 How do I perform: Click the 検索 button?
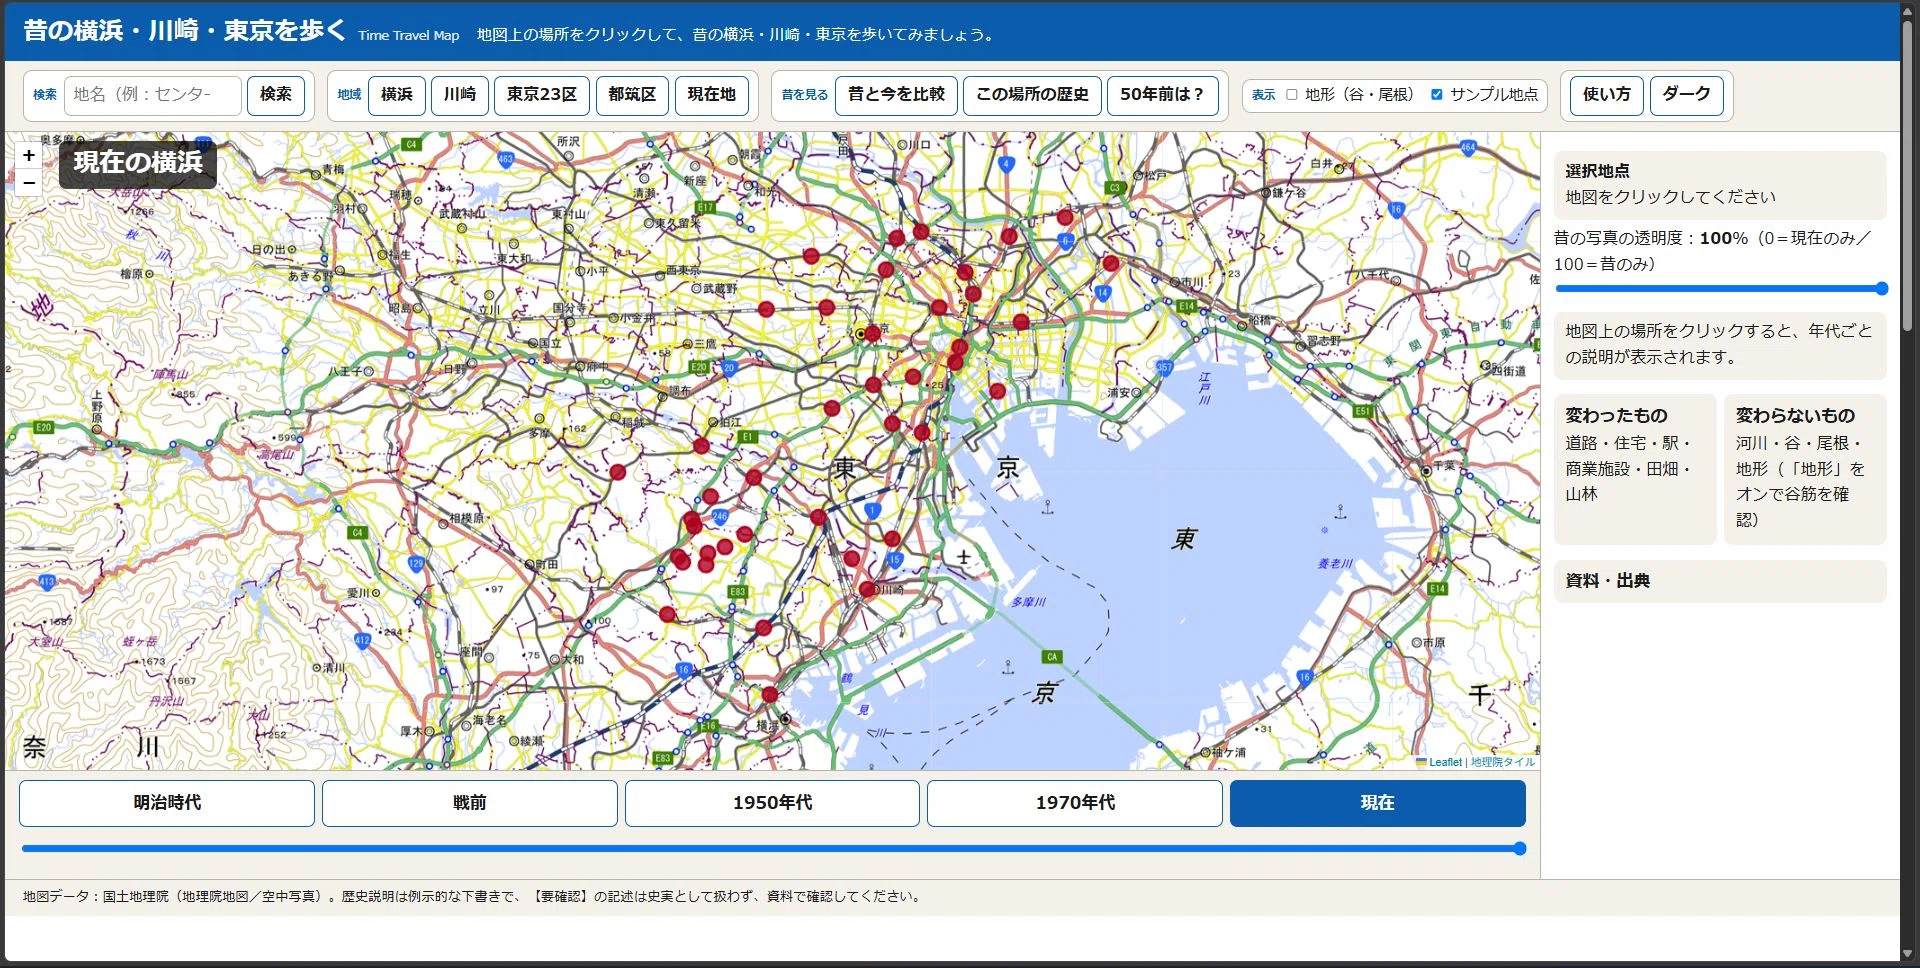pyautogui.click(x=276, y=95)
